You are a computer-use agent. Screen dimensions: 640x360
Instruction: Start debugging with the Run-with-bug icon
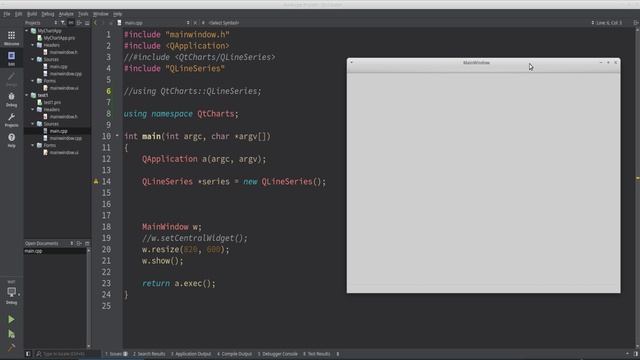tap(11, 334)
